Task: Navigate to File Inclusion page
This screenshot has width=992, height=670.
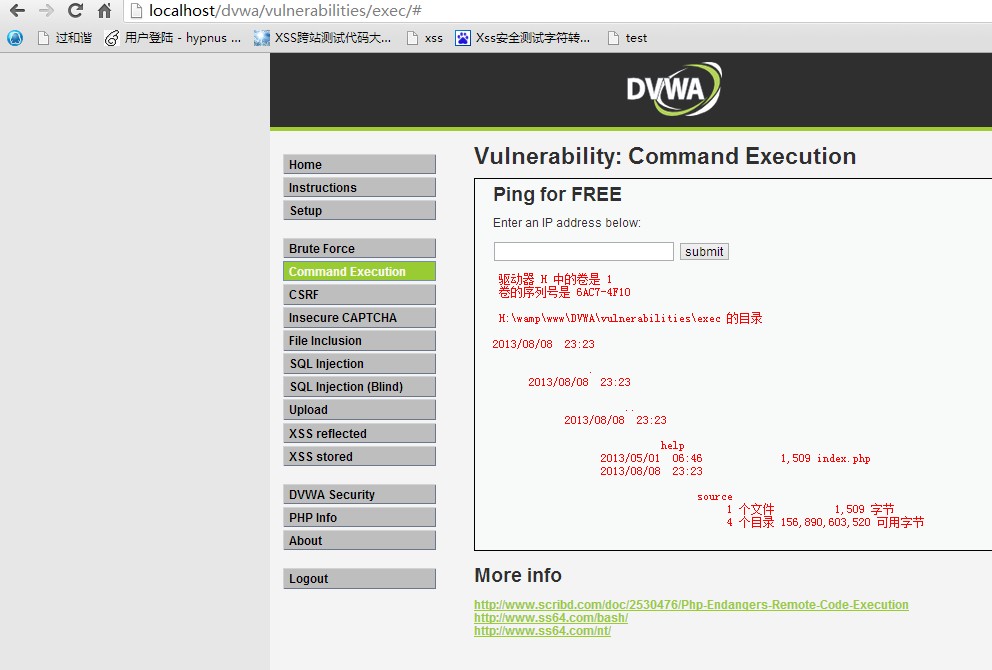Action: [x=359, y=340]
